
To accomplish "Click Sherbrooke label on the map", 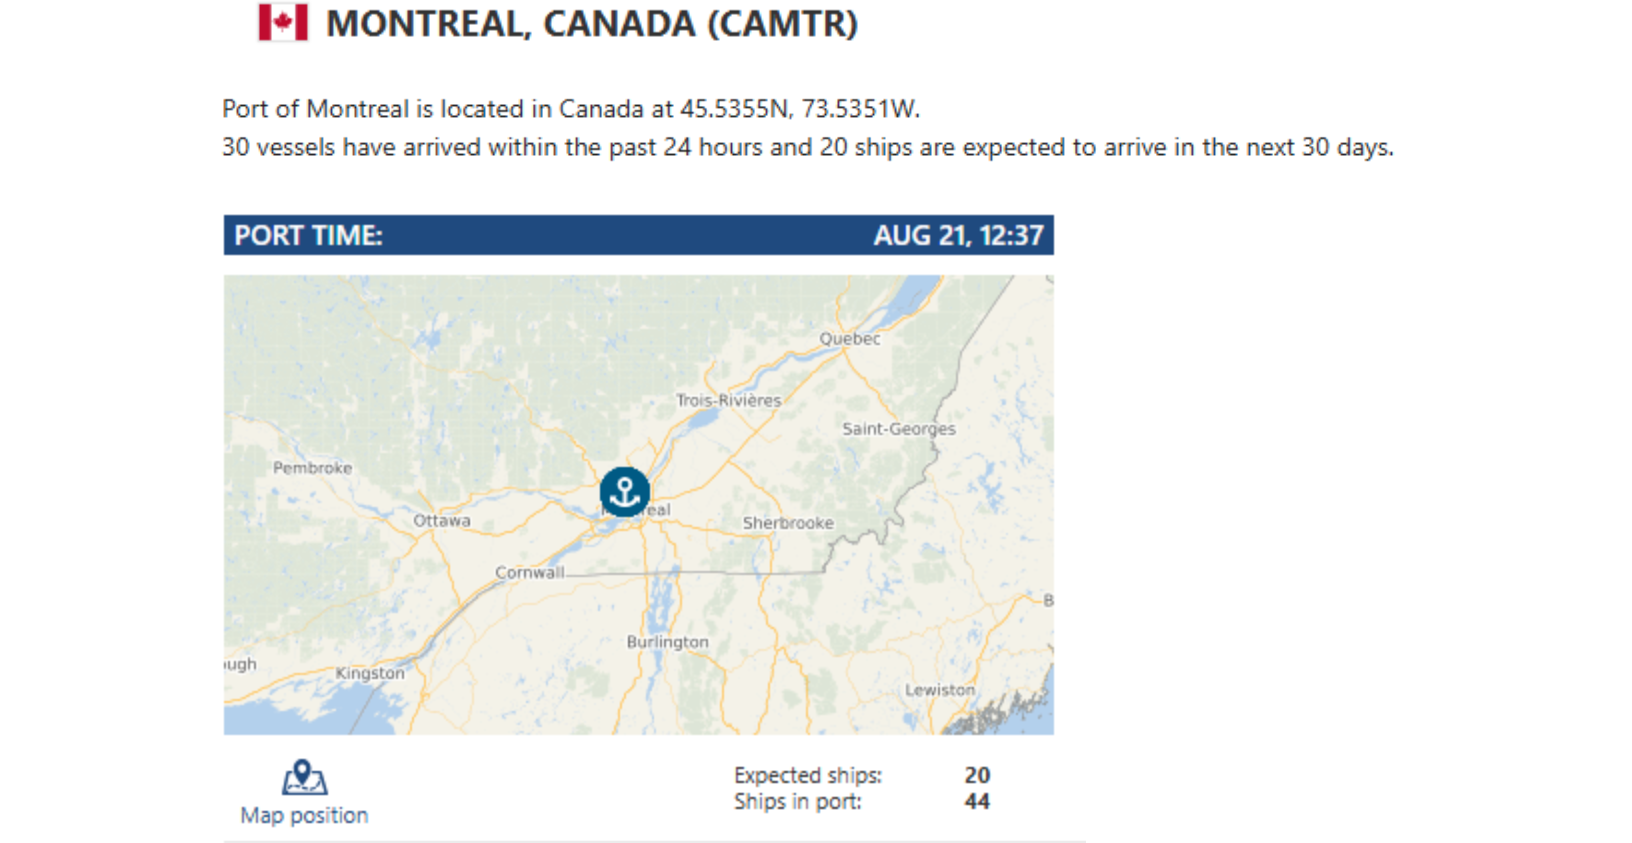I will 788,523.
